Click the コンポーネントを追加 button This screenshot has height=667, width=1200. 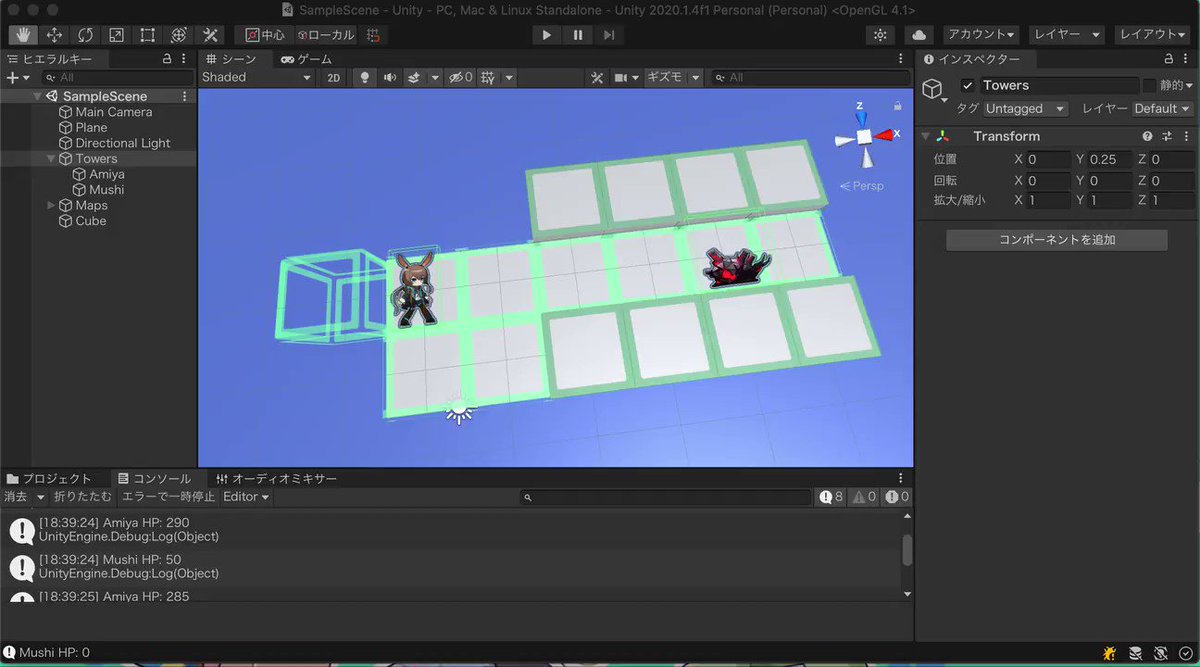coord(1057,240)
